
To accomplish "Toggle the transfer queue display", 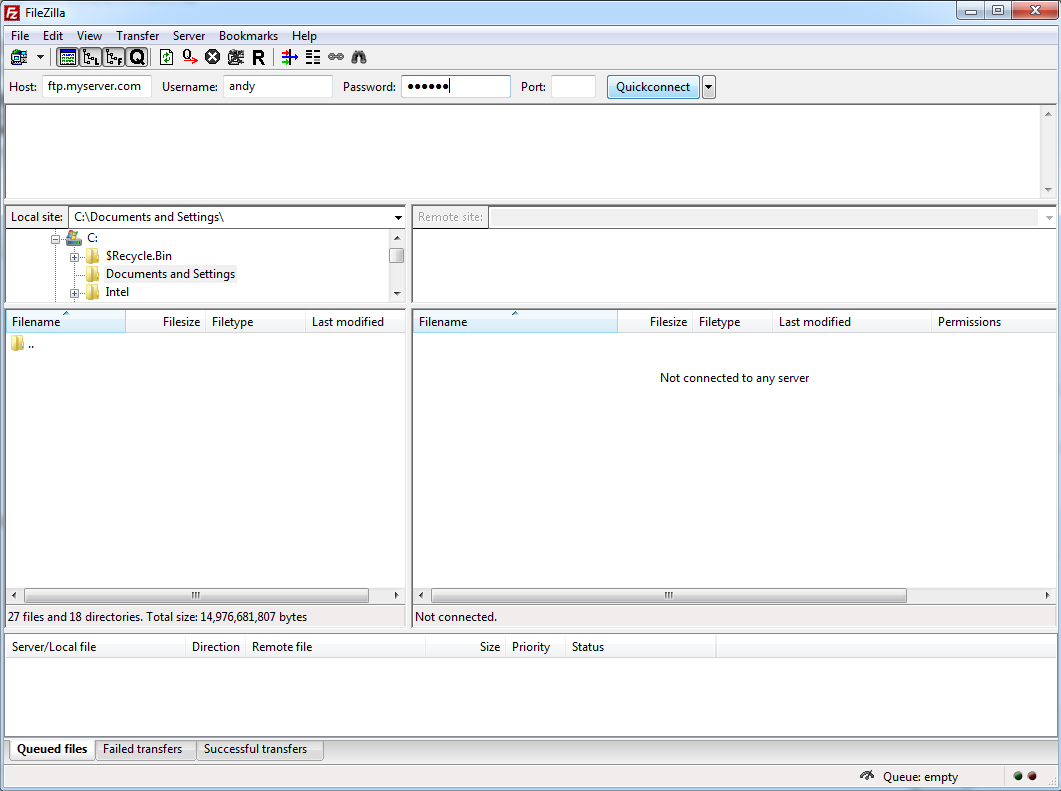I will click(136, 57).
